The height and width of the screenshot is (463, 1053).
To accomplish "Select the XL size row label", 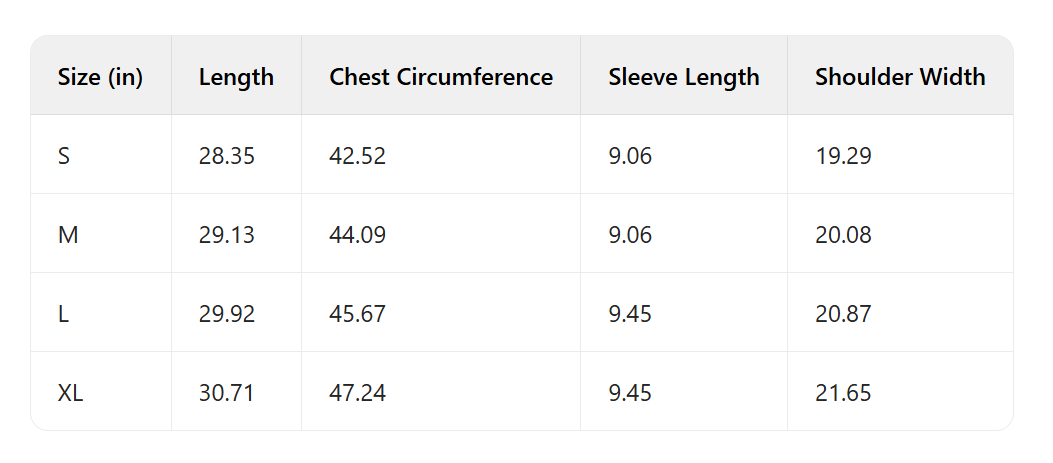I will pos(70,393).
